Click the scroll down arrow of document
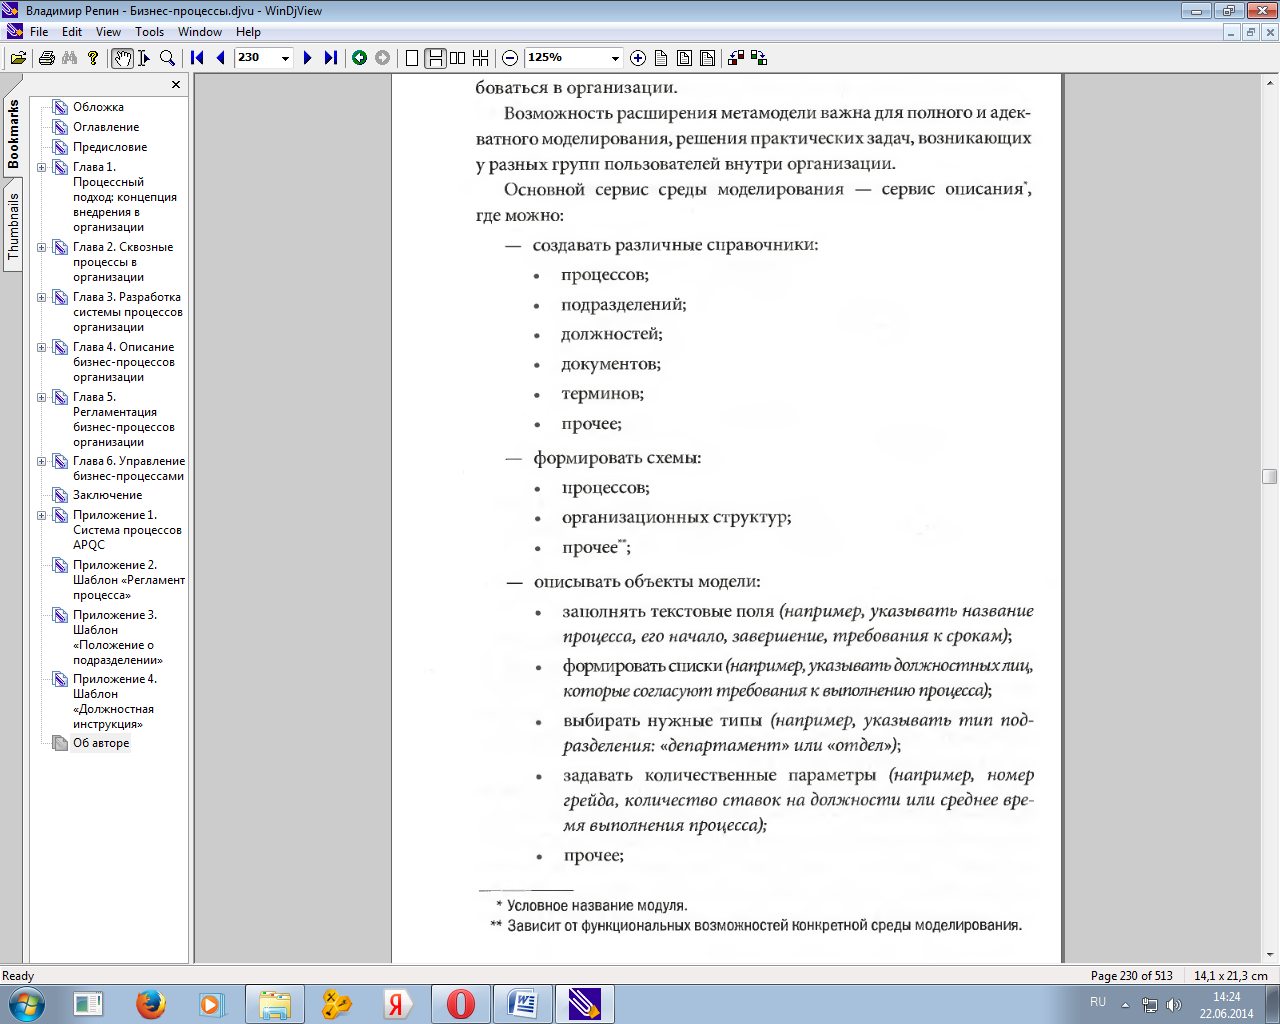Screen dimensions: 1280x1024 pyautogui.click(x=1270, y=954)
